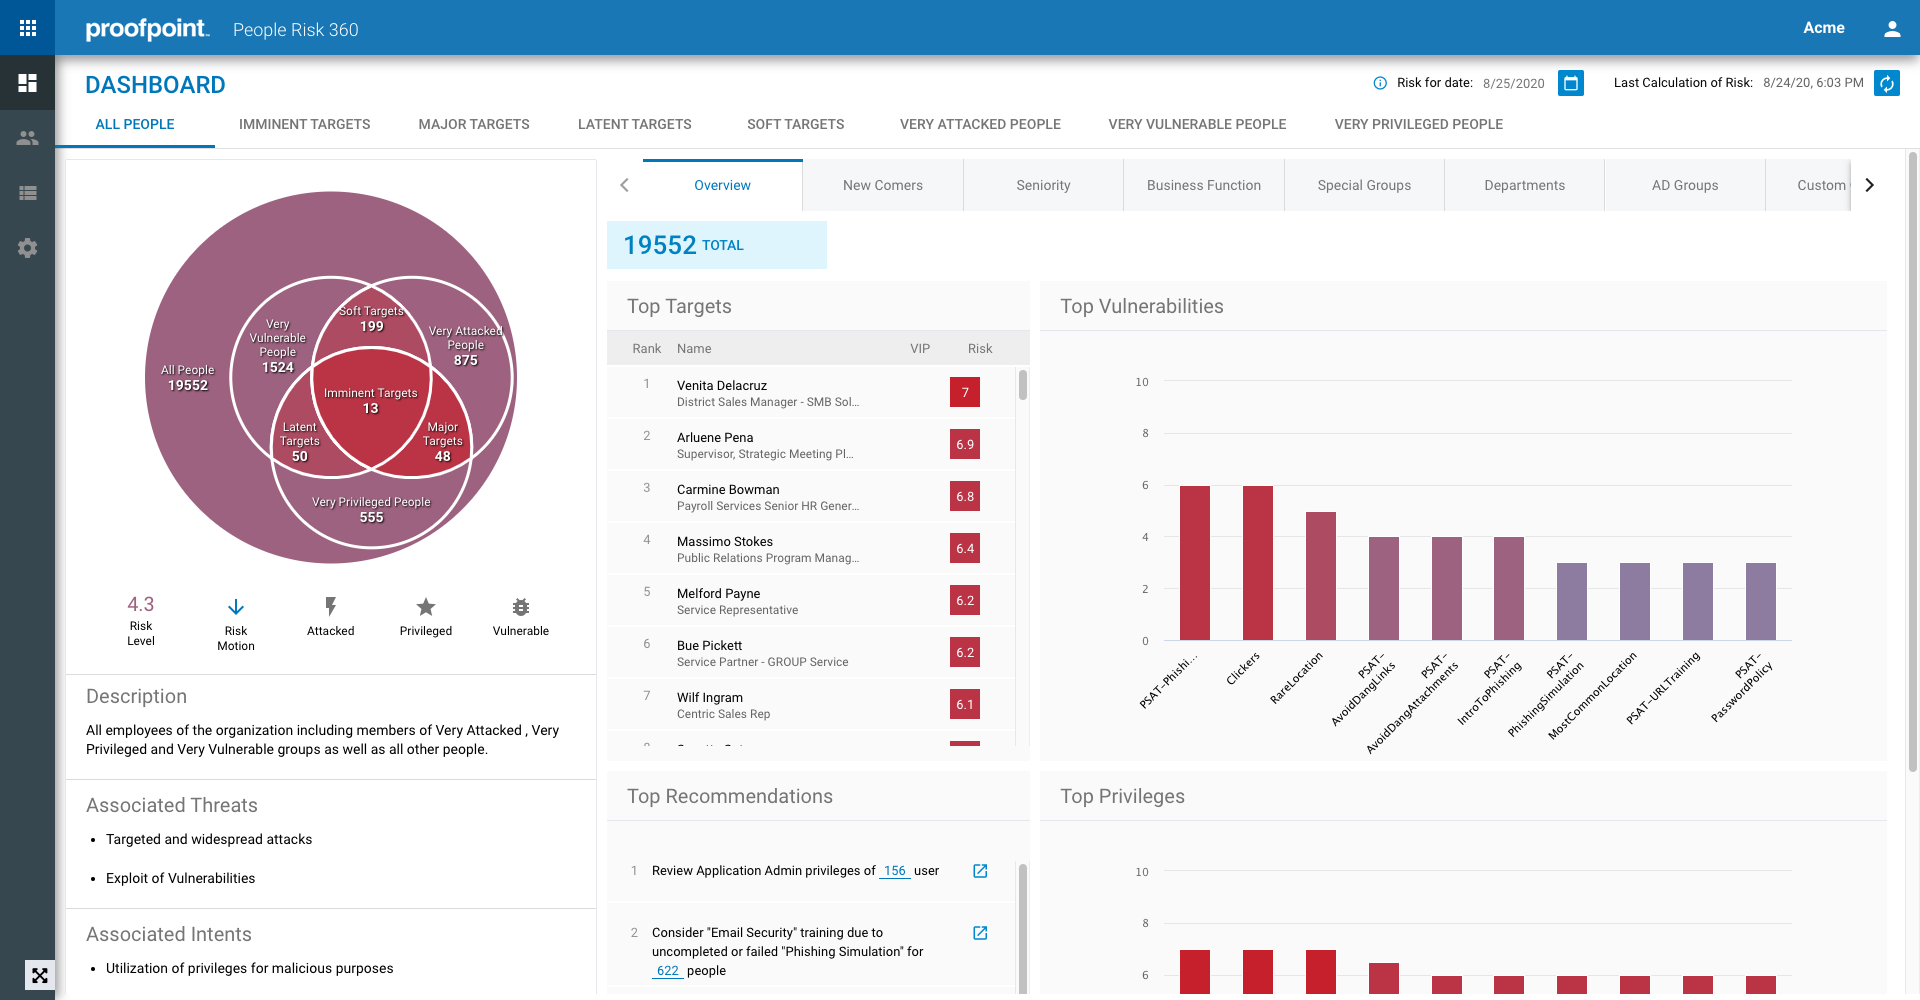Sort Top Targets by Name column

694,348
